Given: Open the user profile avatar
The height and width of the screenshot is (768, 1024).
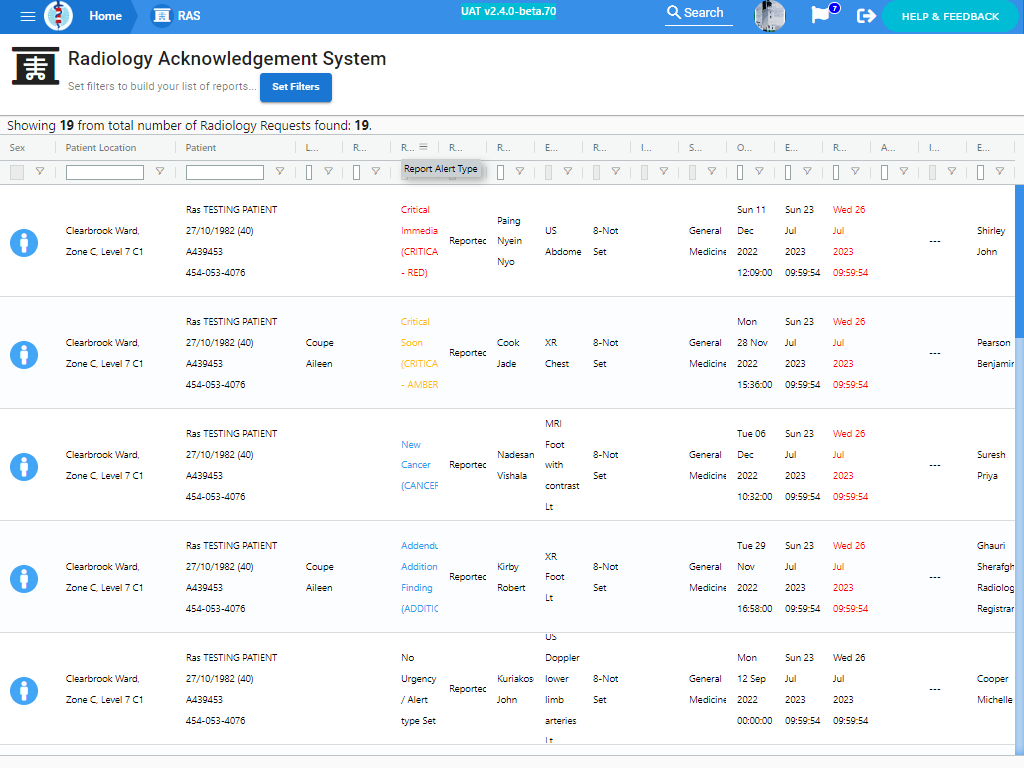Looking at the screenshot, I should tap(769, 16).
